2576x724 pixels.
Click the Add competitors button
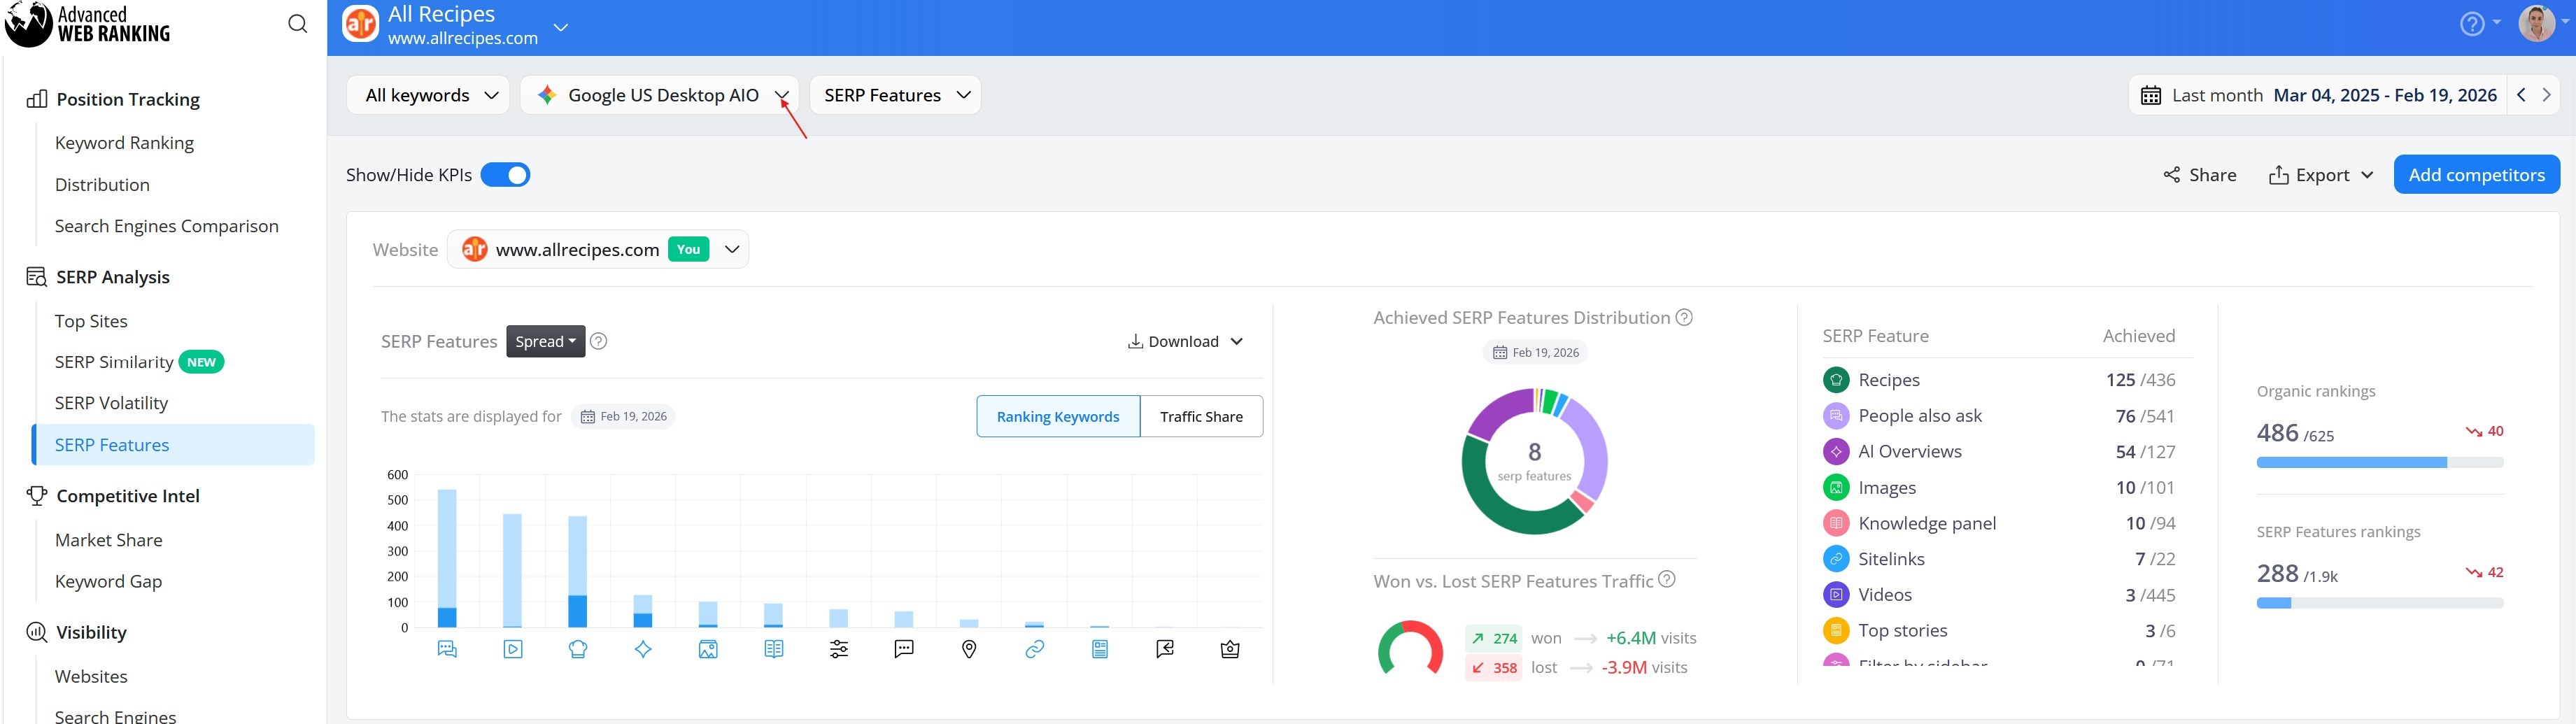tap(2476, 175)
